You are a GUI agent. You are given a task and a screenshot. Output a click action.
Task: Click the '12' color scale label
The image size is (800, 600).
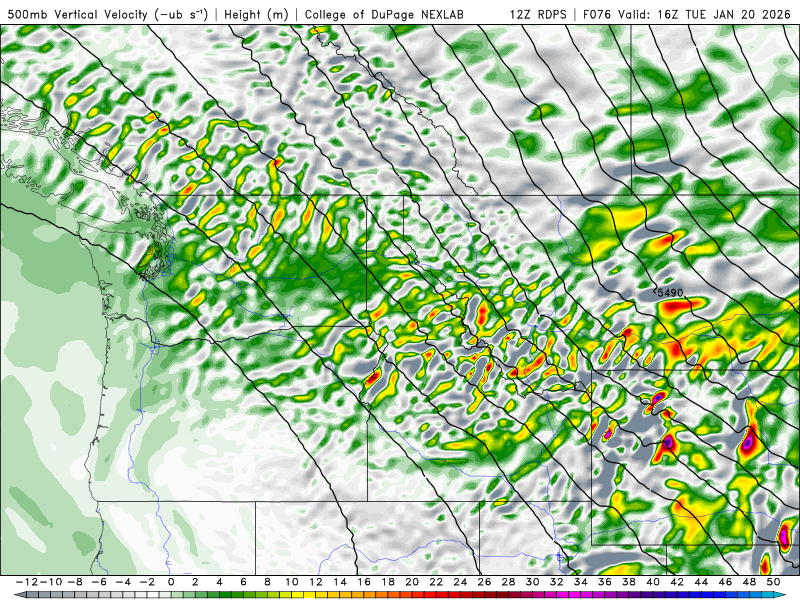(x=316, y=582)
